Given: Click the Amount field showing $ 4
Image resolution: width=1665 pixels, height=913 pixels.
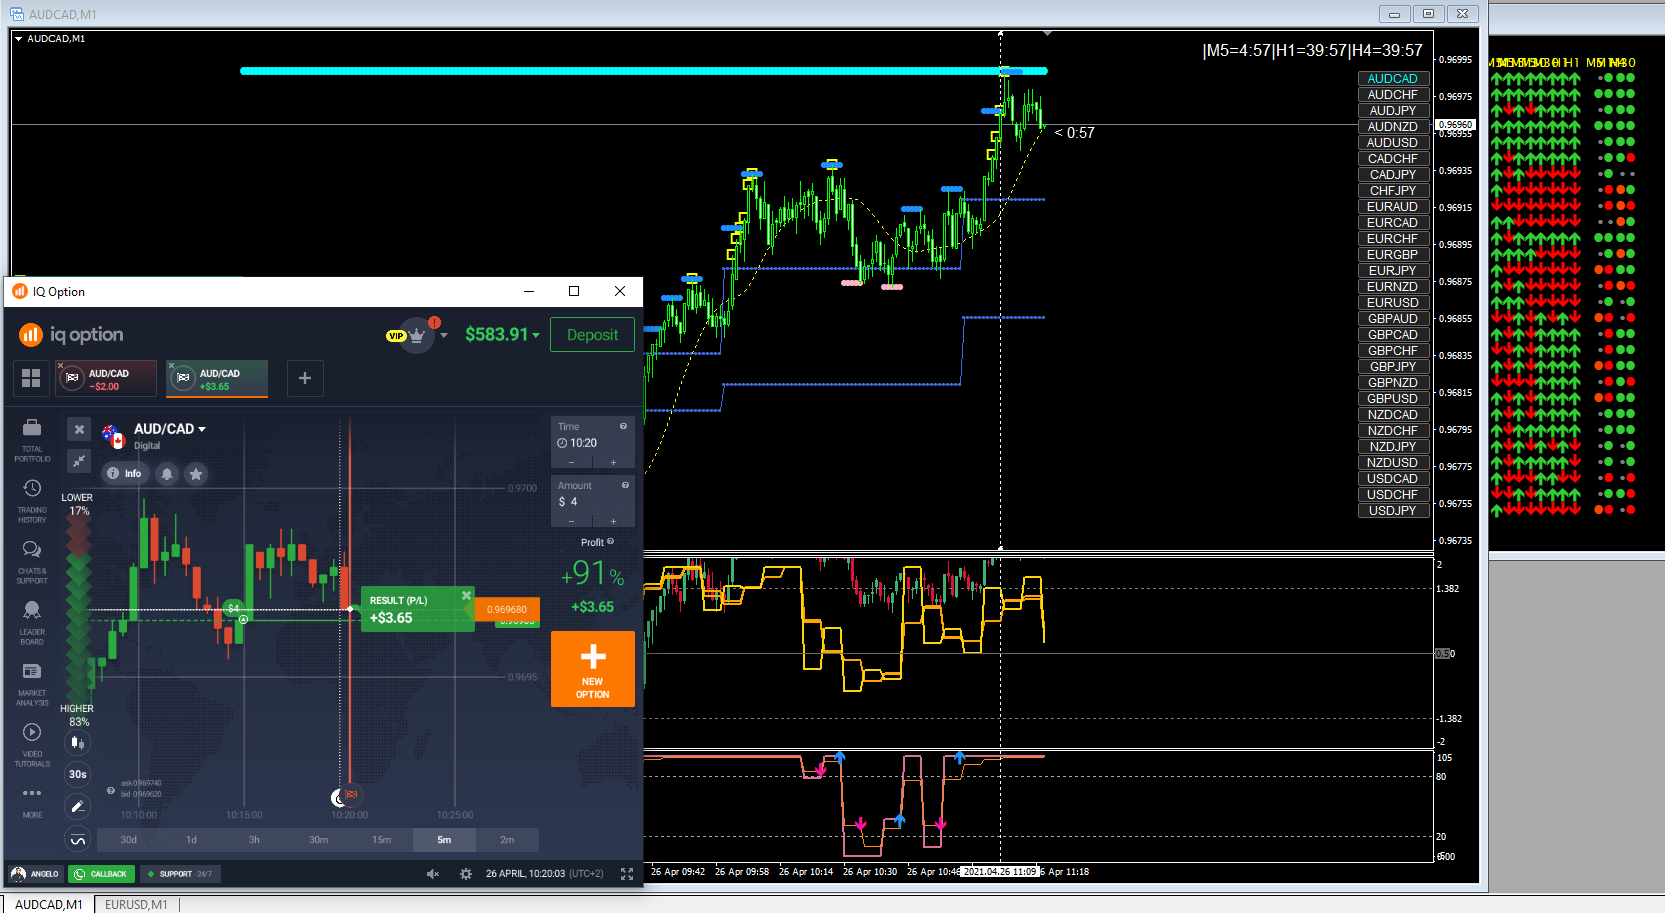Looking at the screenshot, I should pyautogui.click(x=593, y=502).
